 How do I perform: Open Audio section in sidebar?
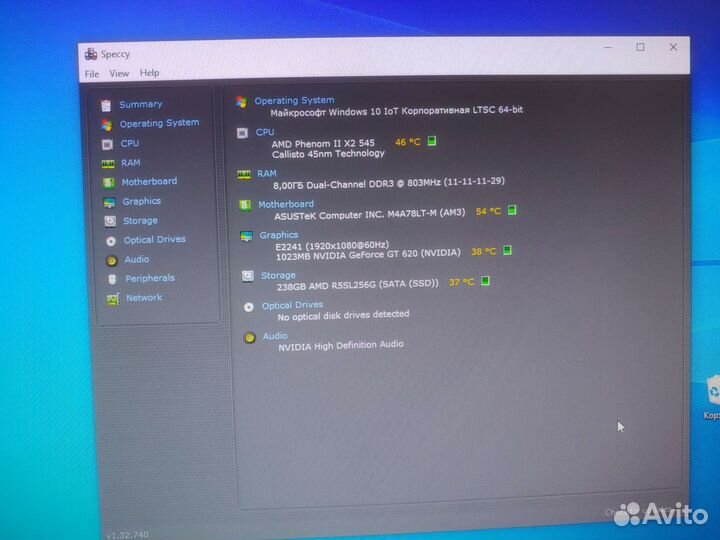(x=136, y=259)
